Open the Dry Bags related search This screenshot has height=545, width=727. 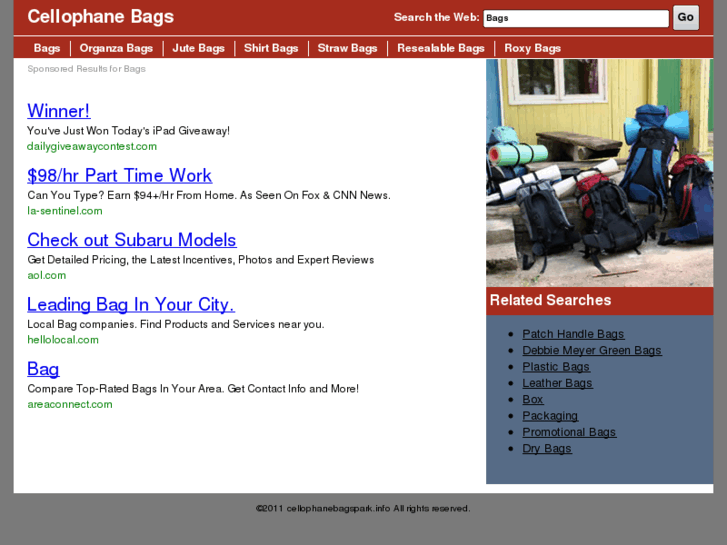coord(547,449)
